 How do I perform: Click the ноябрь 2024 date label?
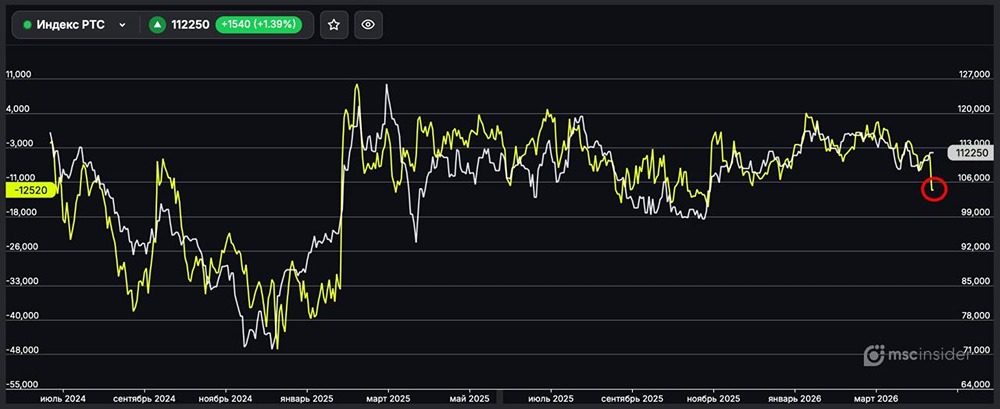[x=223, y=397]
